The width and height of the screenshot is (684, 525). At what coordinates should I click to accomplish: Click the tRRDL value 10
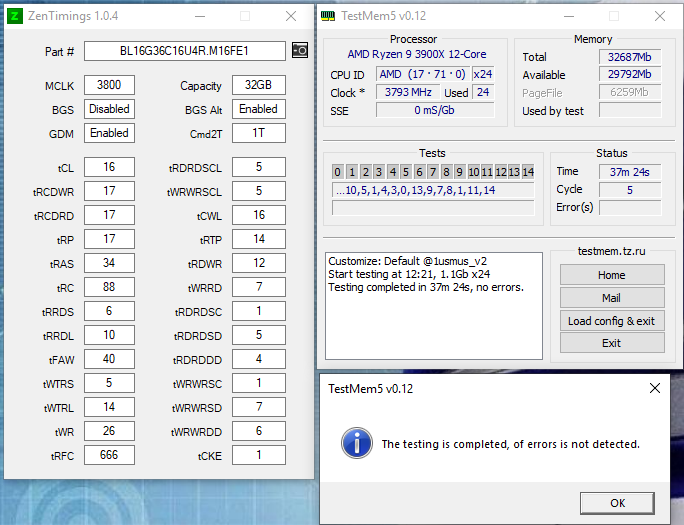pos(109,335)
